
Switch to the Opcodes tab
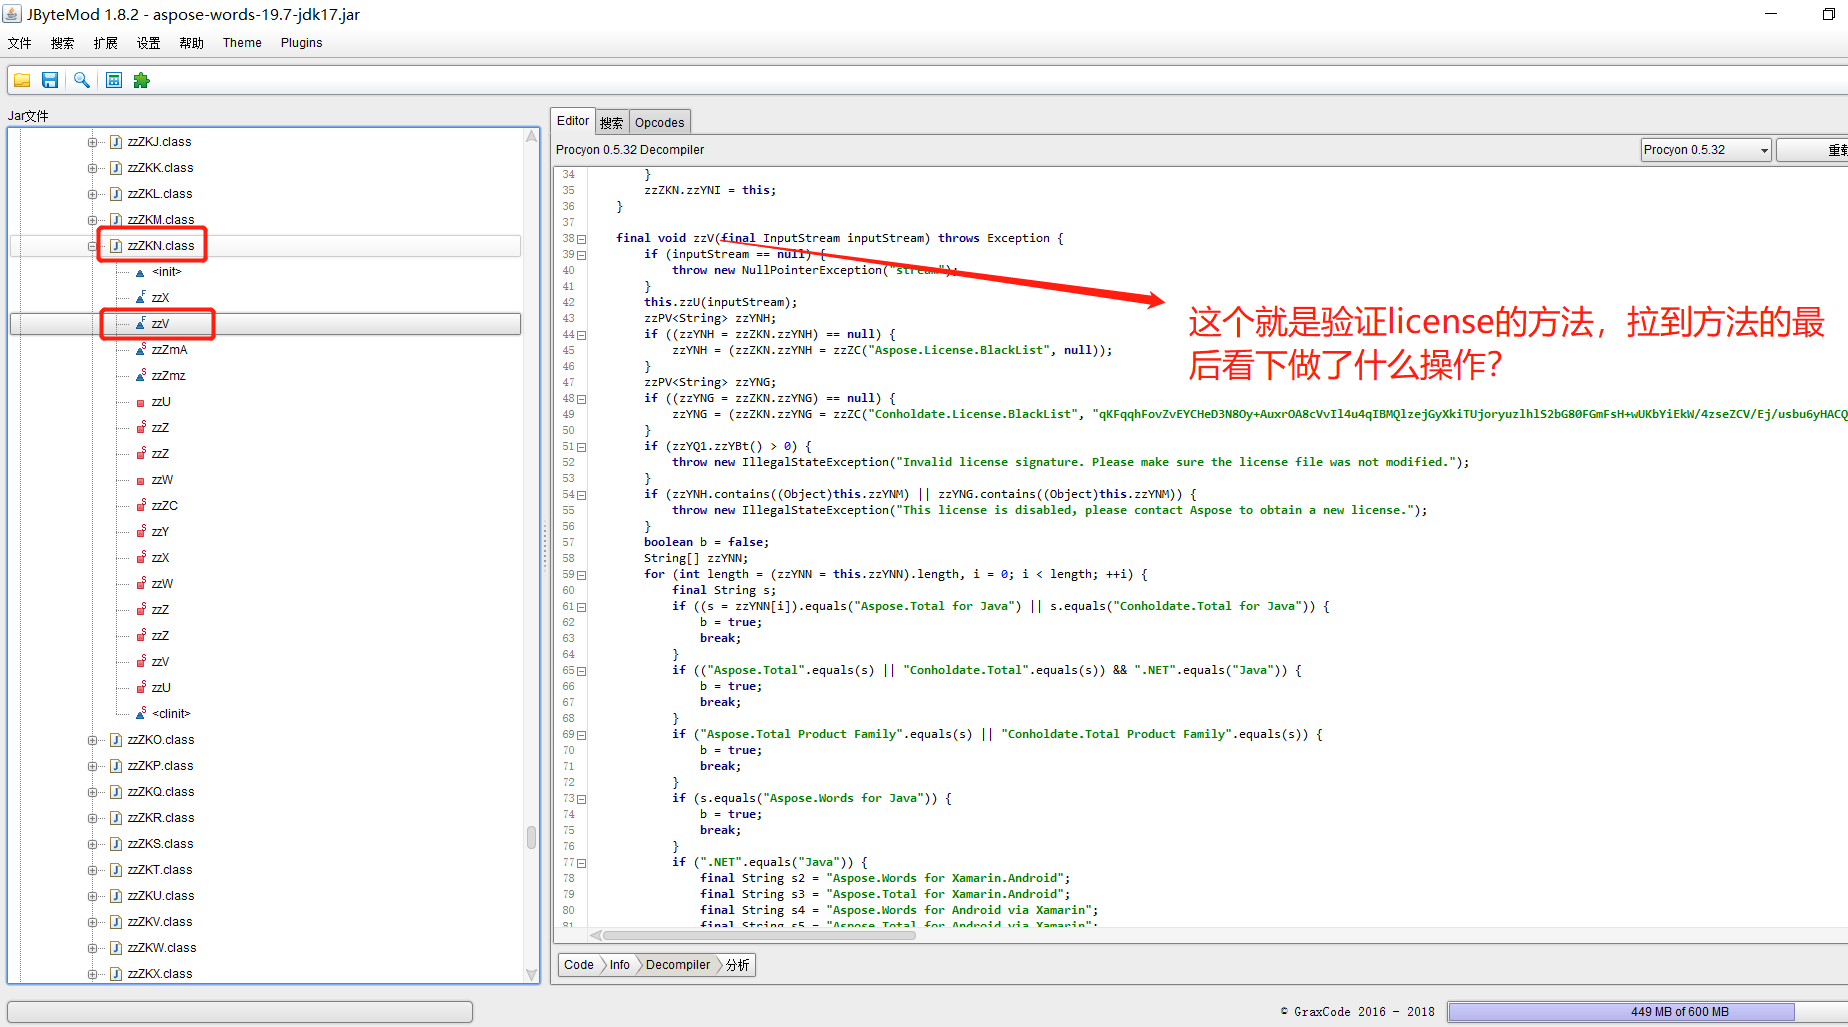point(659,123)
